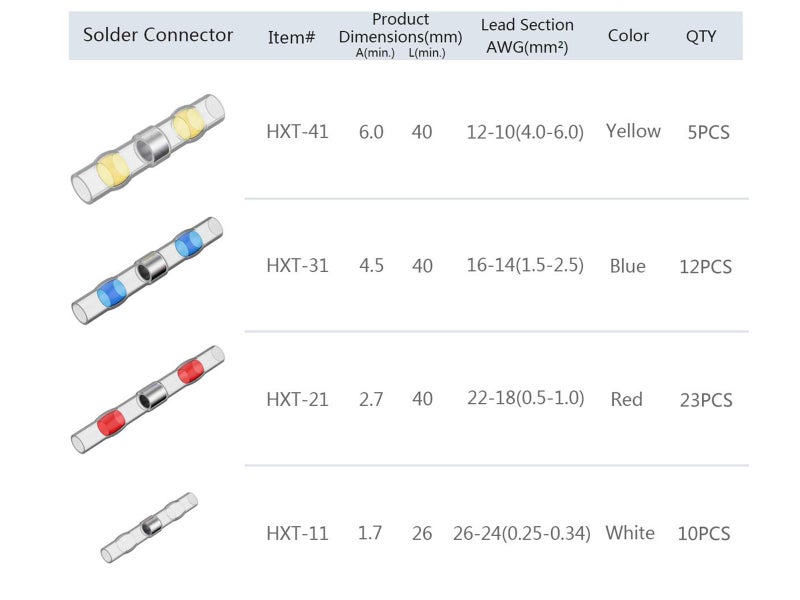Select the Color column header
Image resolution: width=800 pixels, height=600 pixels.
click(628, 35)
